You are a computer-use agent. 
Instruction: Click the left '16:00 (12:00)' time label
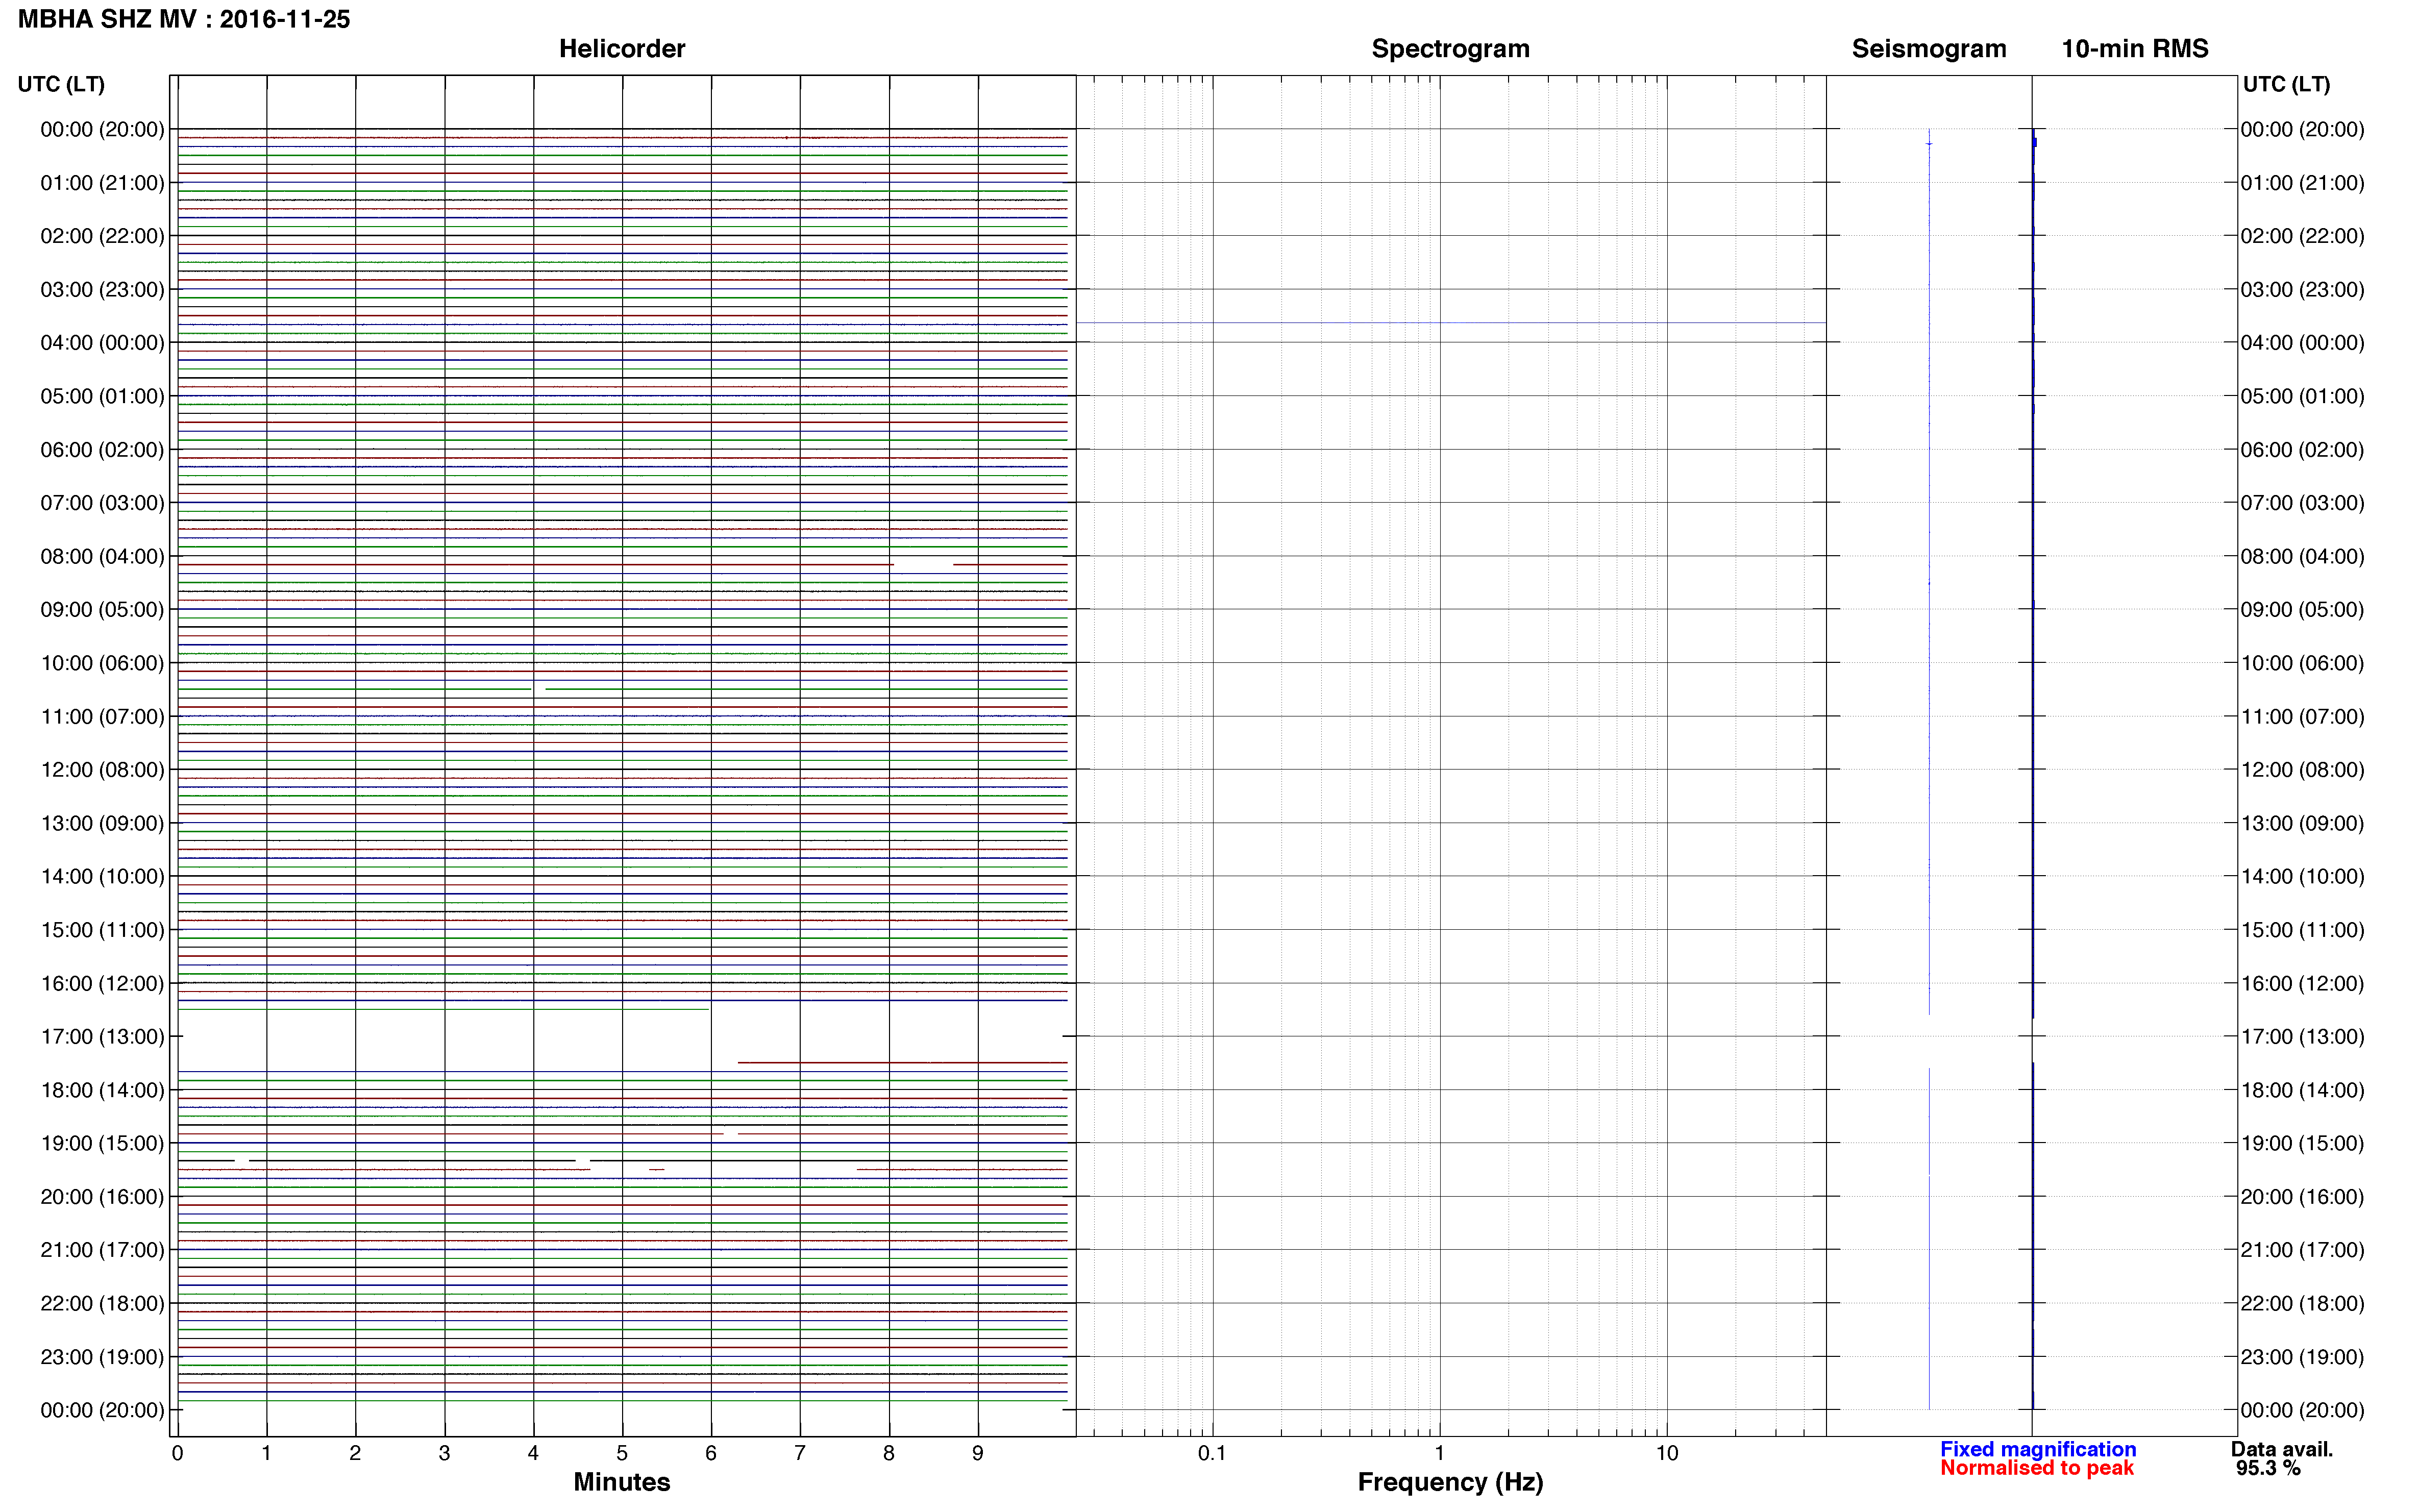pyautogui.click(x=102, y=984)
